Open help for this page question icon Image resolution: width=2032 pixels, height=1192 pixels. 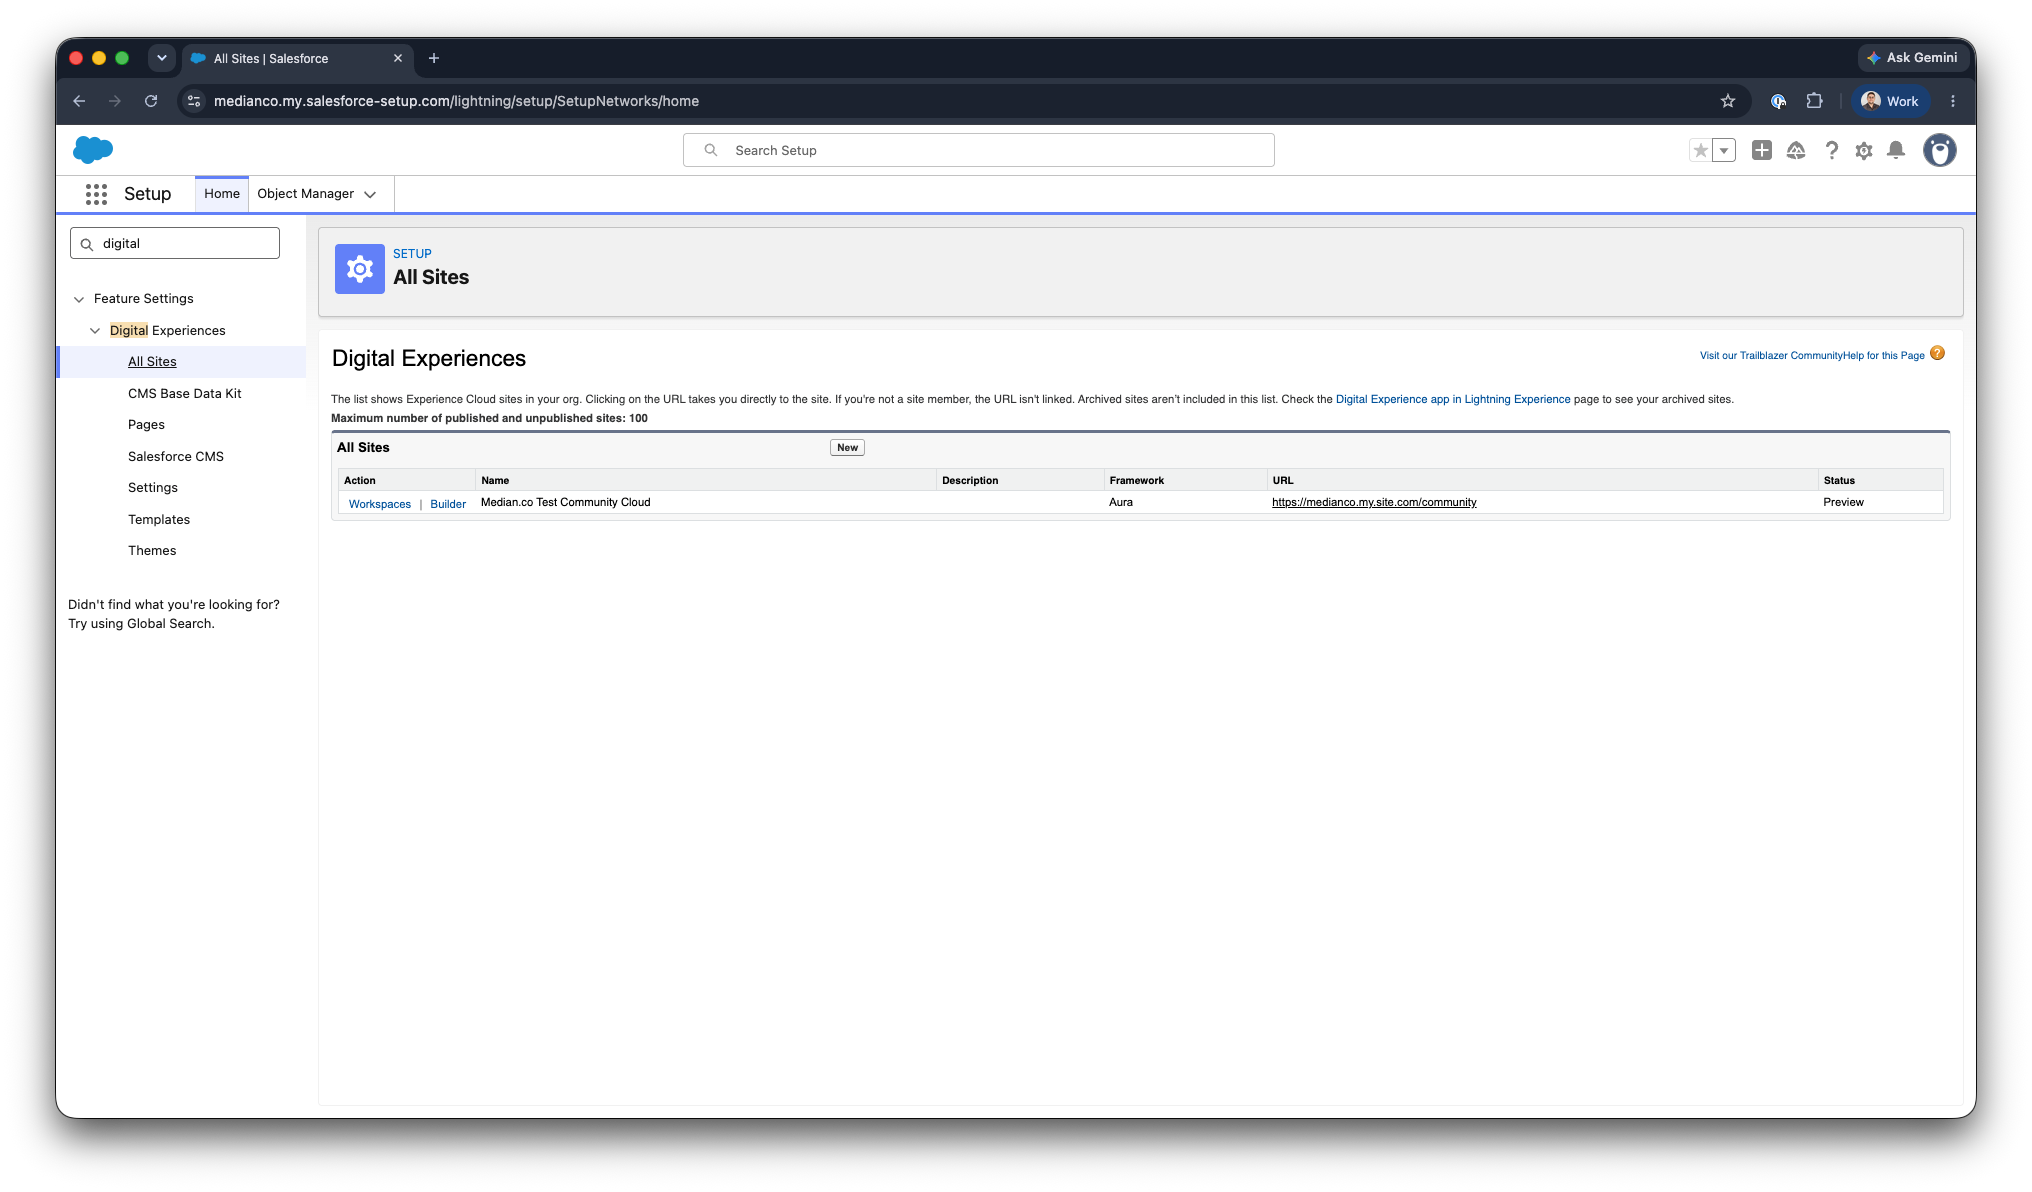pyautogui.click(x=1938, y=353)
